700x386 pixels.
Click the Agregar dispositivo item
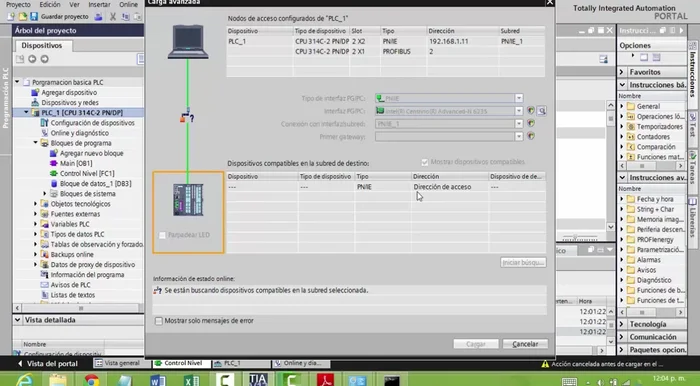click(x=69, y=92)
